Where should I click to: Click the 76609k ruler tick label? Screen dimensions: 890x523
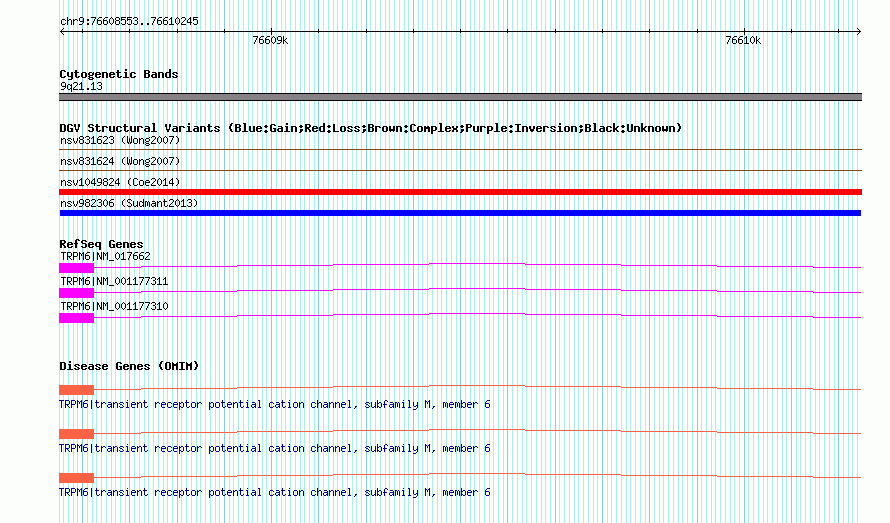pyautogui.click(x=270, y=40)
